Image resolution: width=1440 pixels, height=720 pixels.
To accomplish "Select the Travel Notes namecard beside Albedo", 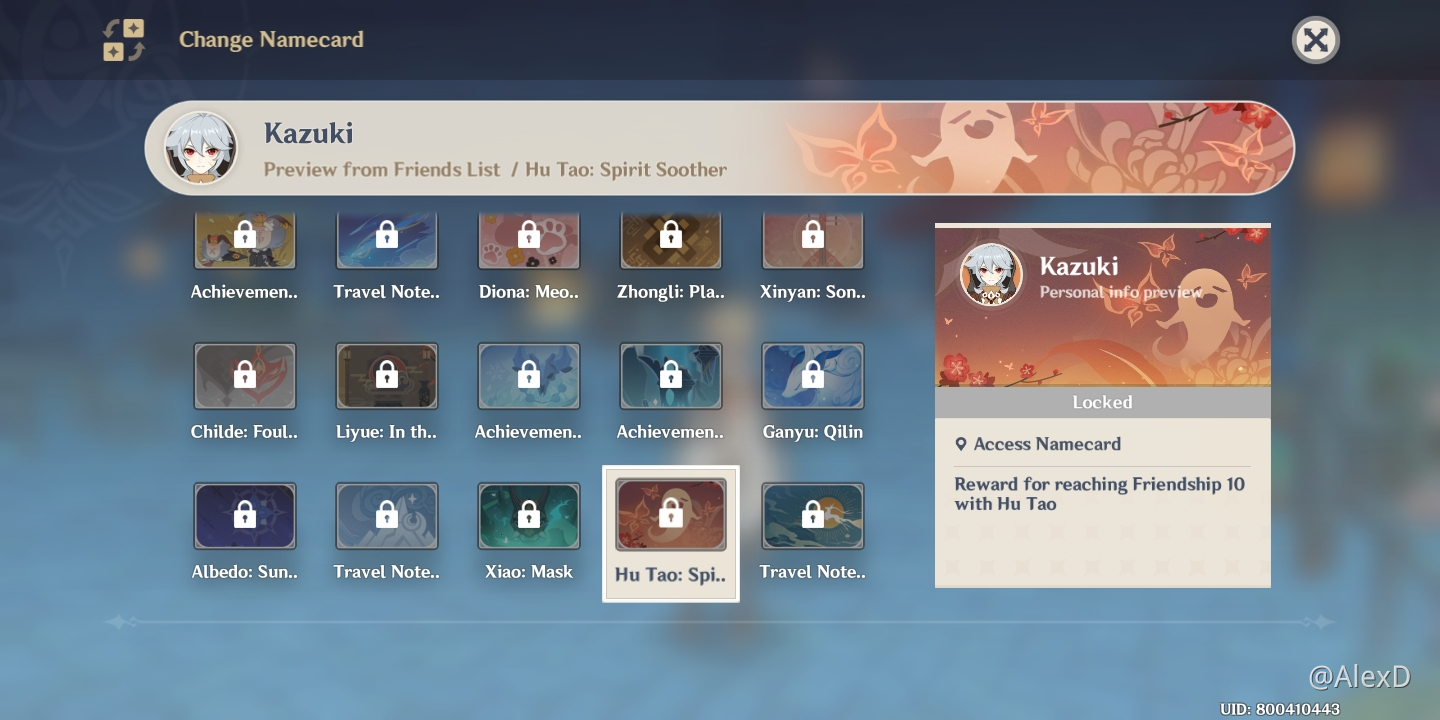I will click(387, 517).
